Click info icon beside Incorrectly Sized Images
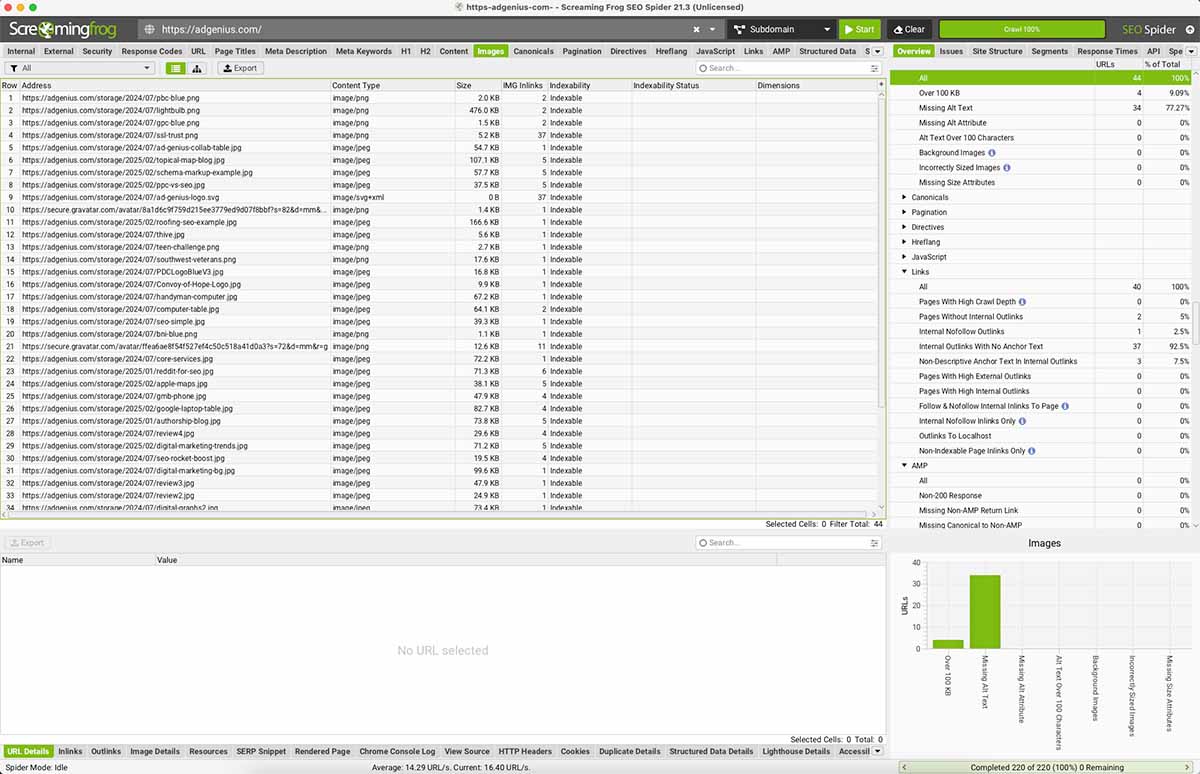The height and width of the screenshot is (774, 1200). pos(1006,168)
